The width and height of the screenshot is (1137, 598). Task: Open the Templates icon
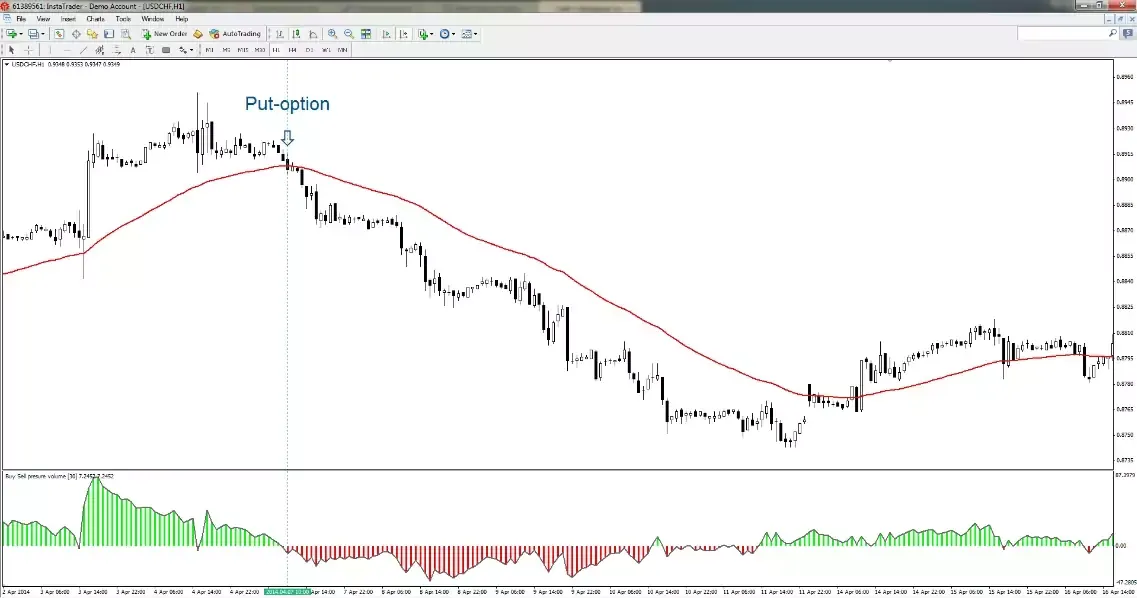tap(466, 34)
